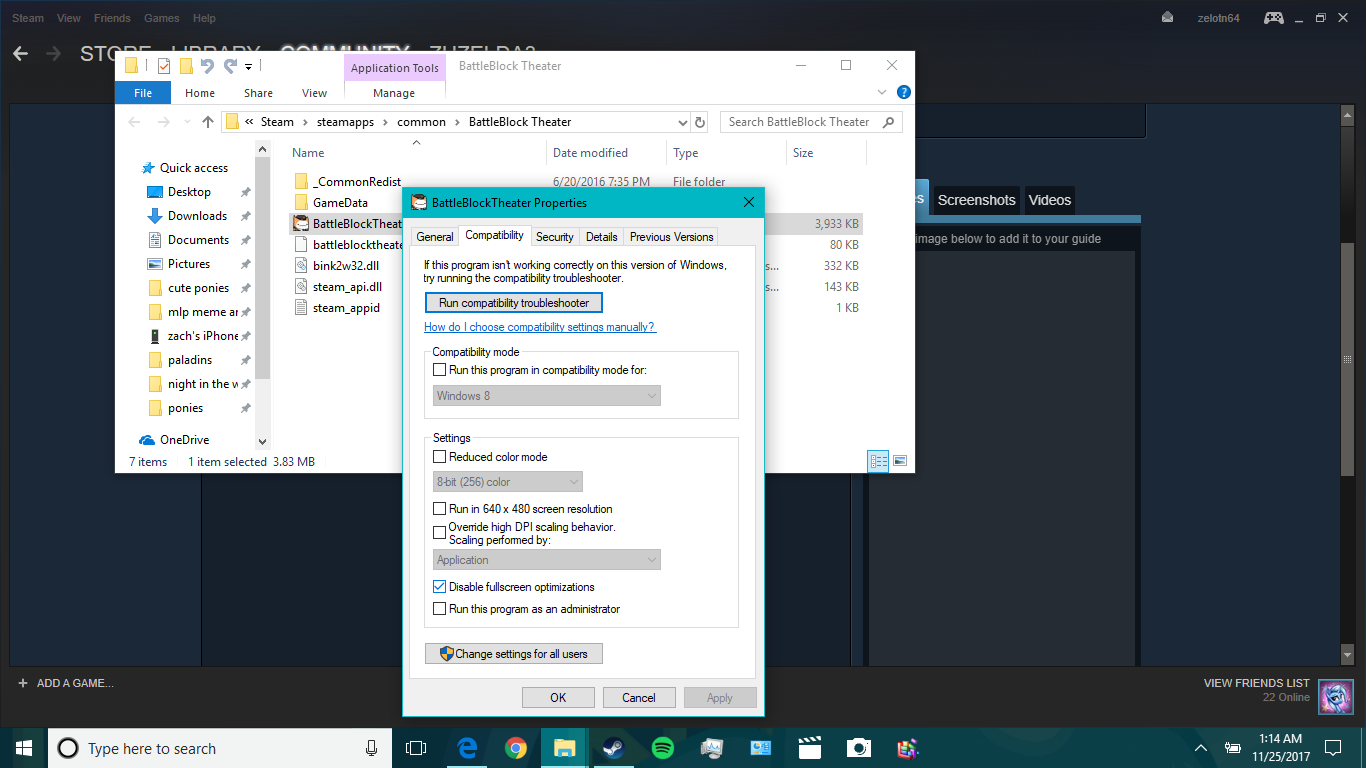Viewport: 1366px width, 768px height.
Task: Switch to the General tab in Properties
Action: click(x=435, y=237)
